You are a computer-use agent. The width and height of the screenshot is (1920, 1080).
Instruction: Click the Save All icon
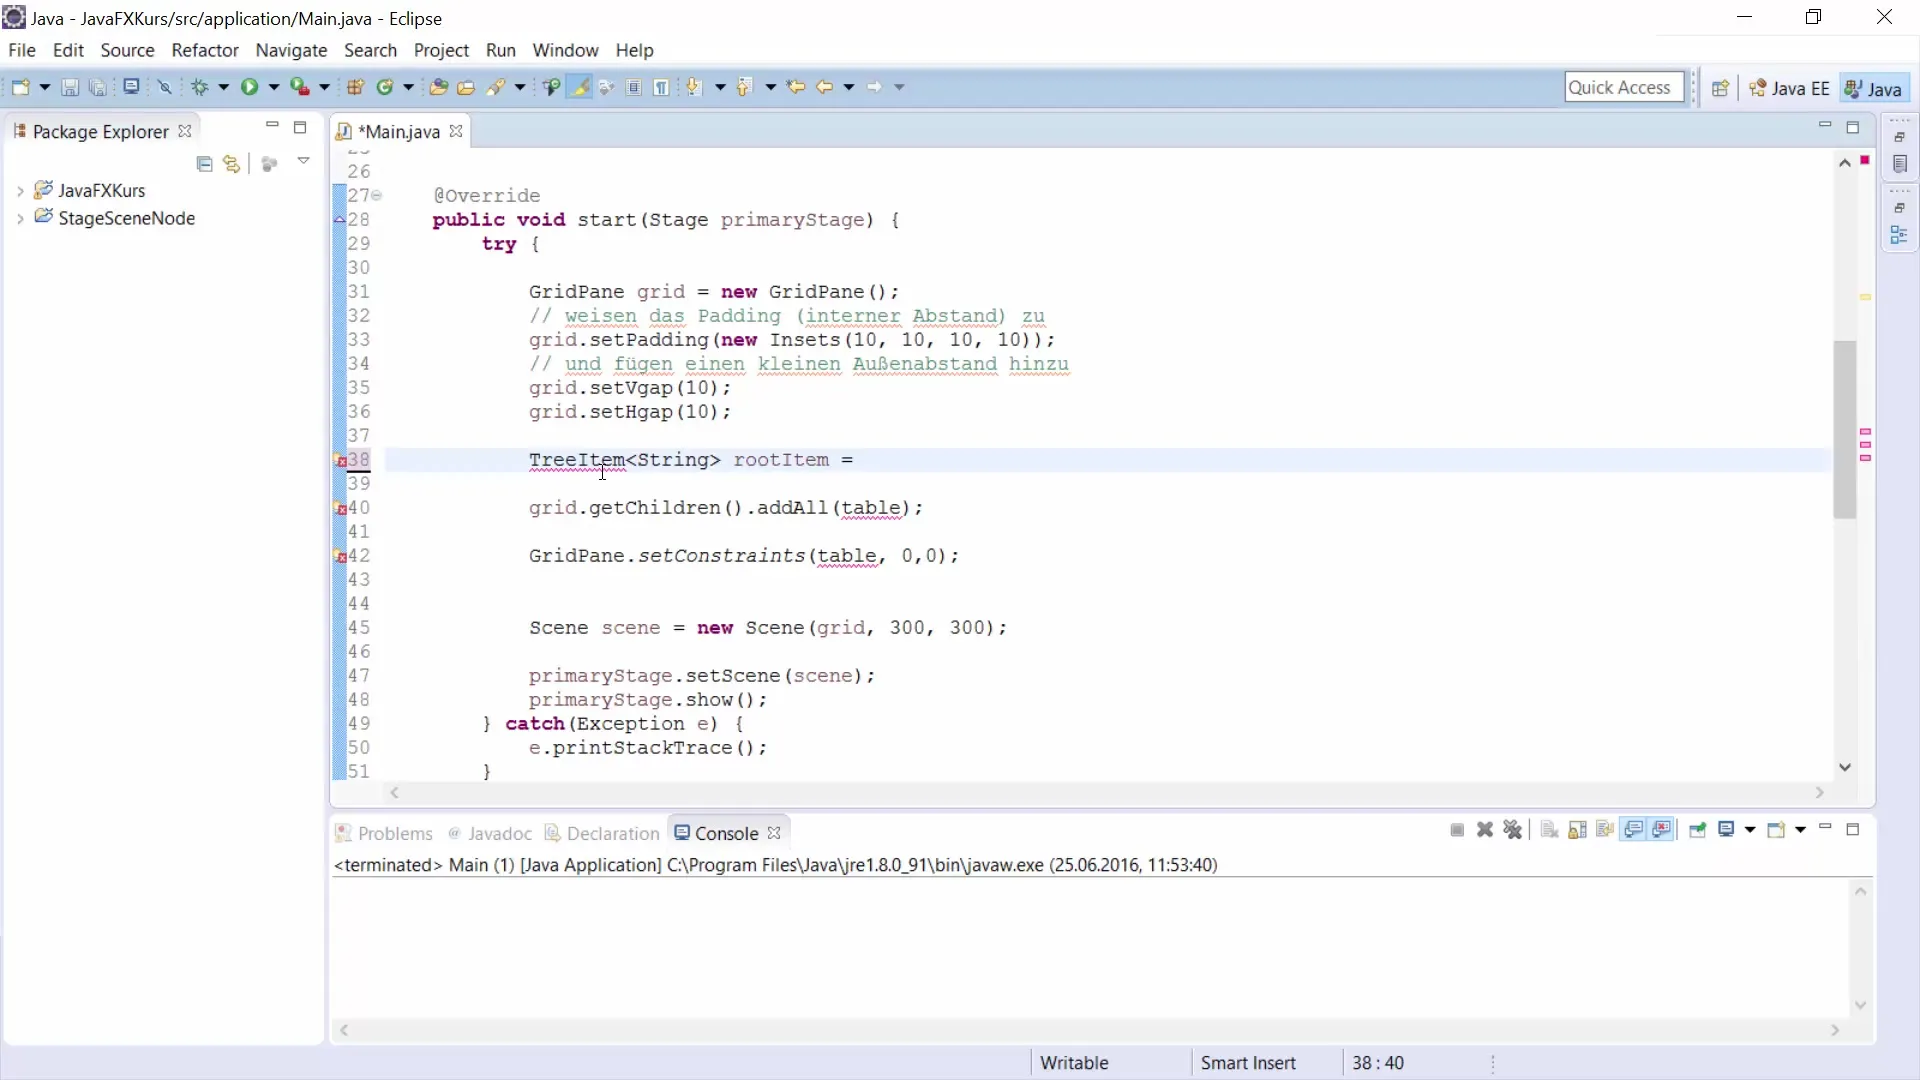point(98,87)
